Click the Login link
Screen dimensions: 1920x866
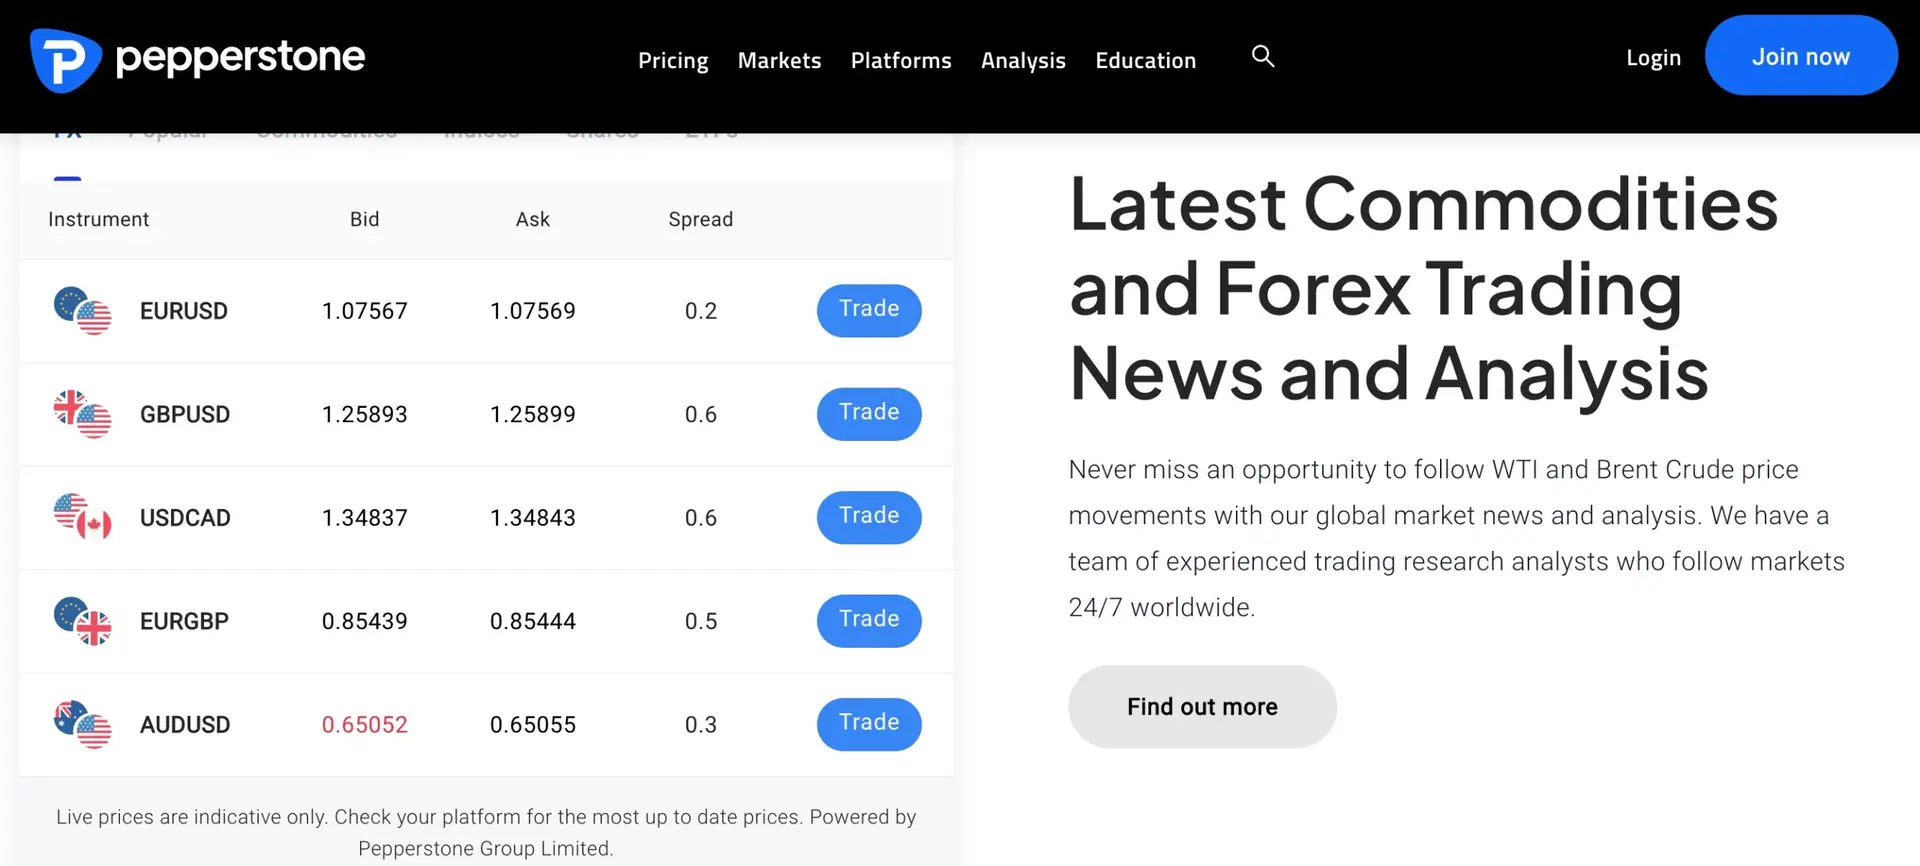[x=1653, y=58]
